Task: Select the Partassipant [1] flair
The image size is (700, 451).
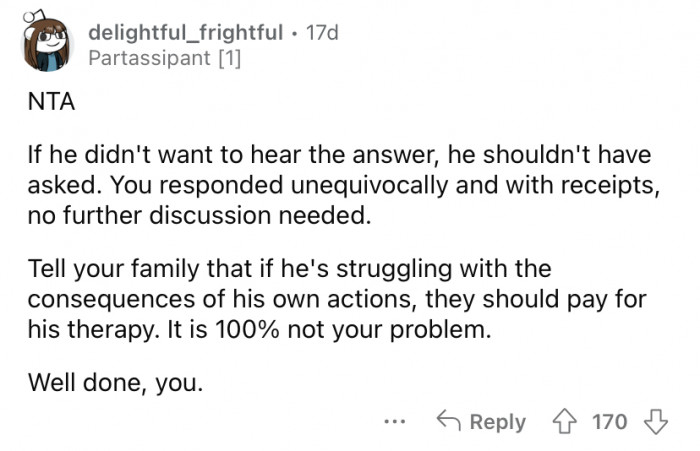Action: pos(165,58)
